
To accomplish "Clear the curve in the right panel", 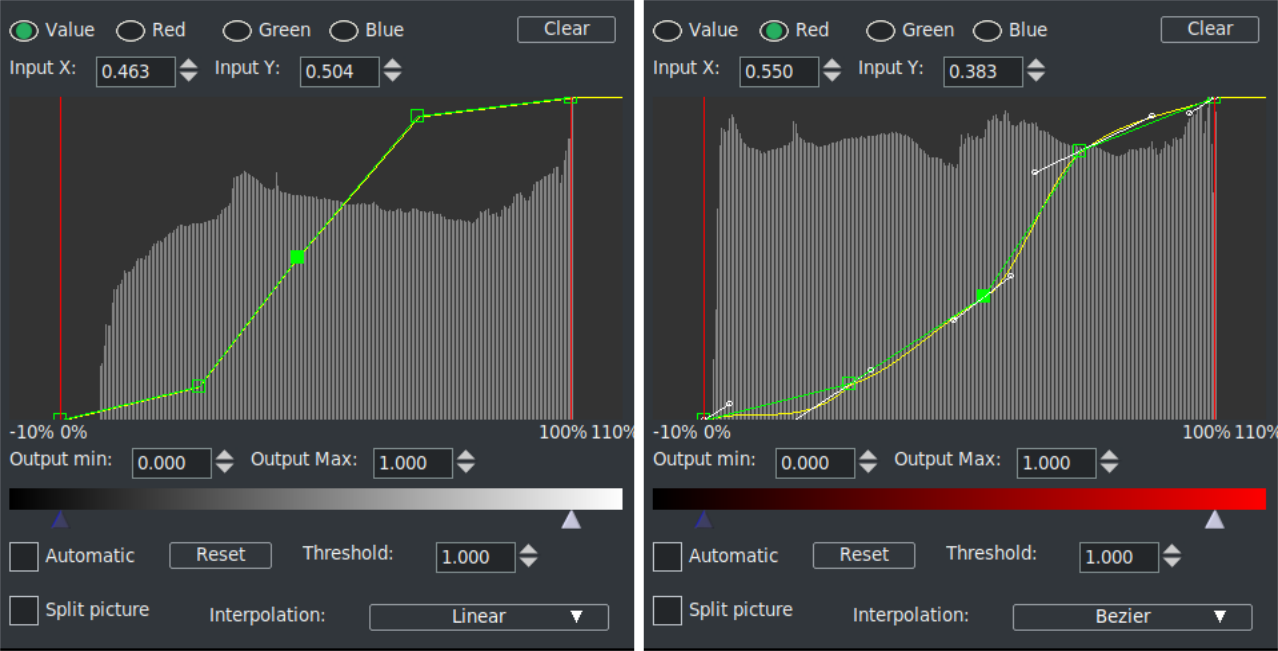I will click(1209, 29).
